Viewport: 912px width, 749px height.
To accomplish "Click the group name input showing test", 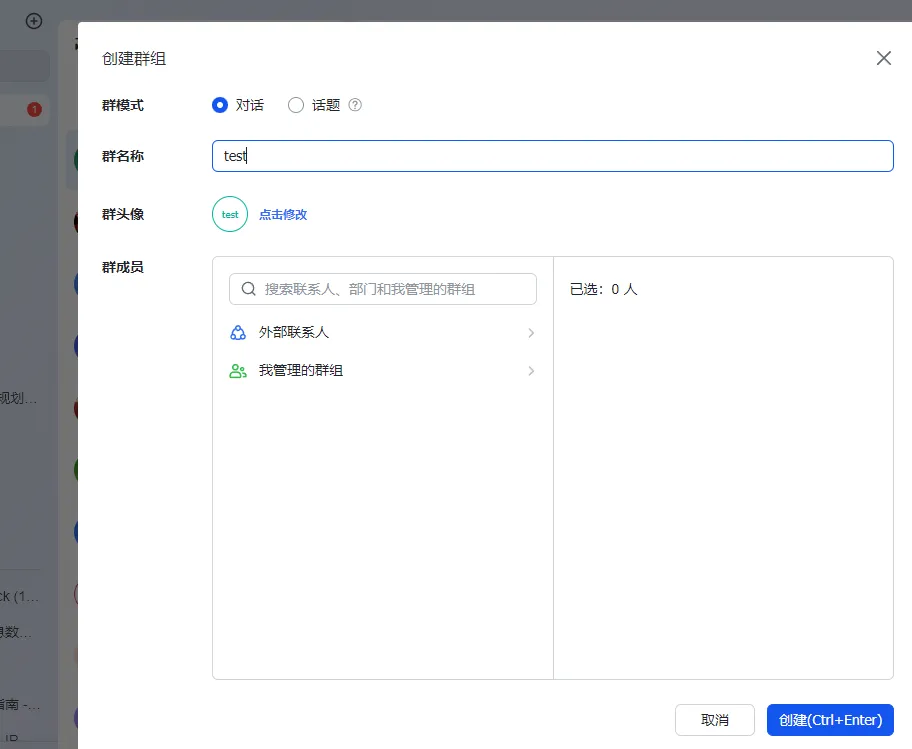I will coord(553,156).
